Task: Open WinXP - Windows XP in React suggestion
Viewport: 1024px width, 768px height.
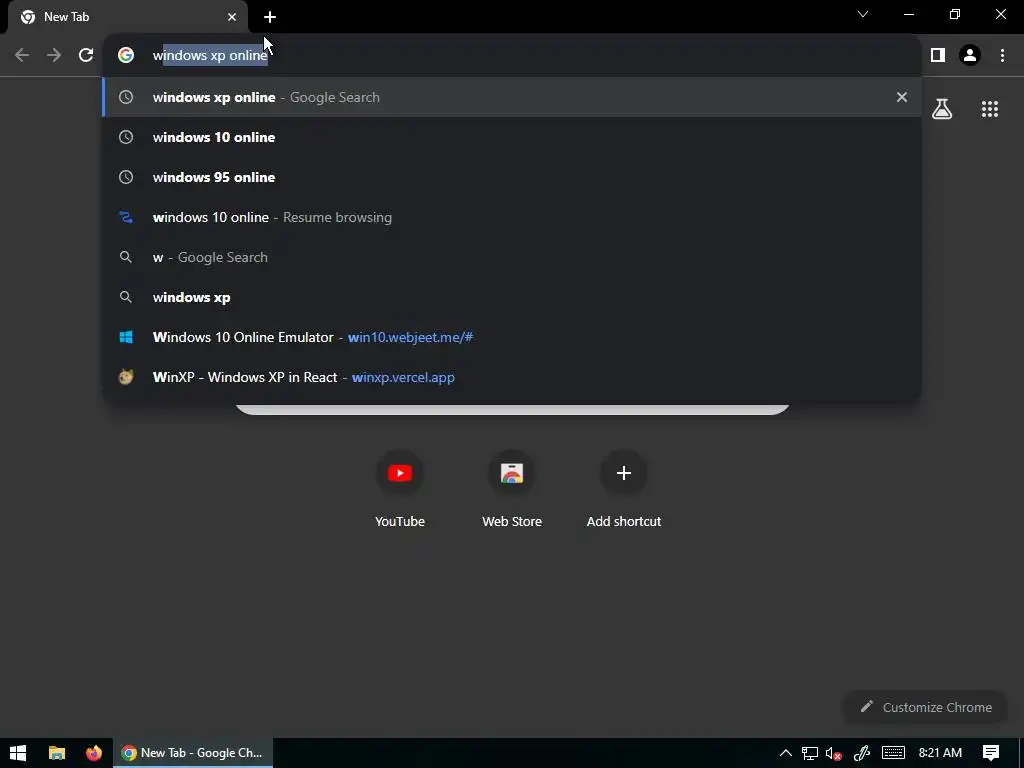Action: [512, 377]
